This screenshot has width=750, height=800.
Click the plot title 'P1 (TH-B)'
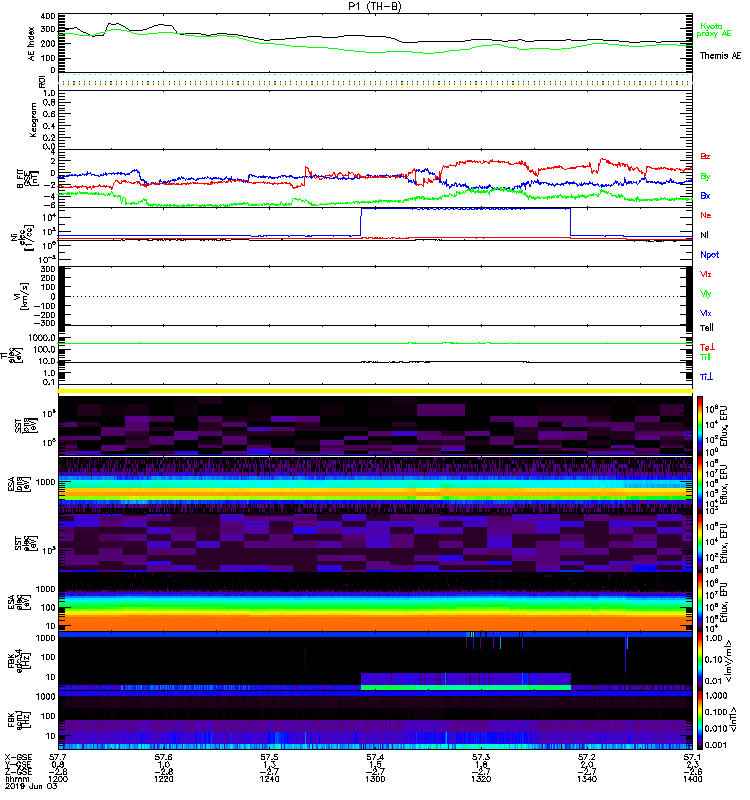(x=375, y=6)
